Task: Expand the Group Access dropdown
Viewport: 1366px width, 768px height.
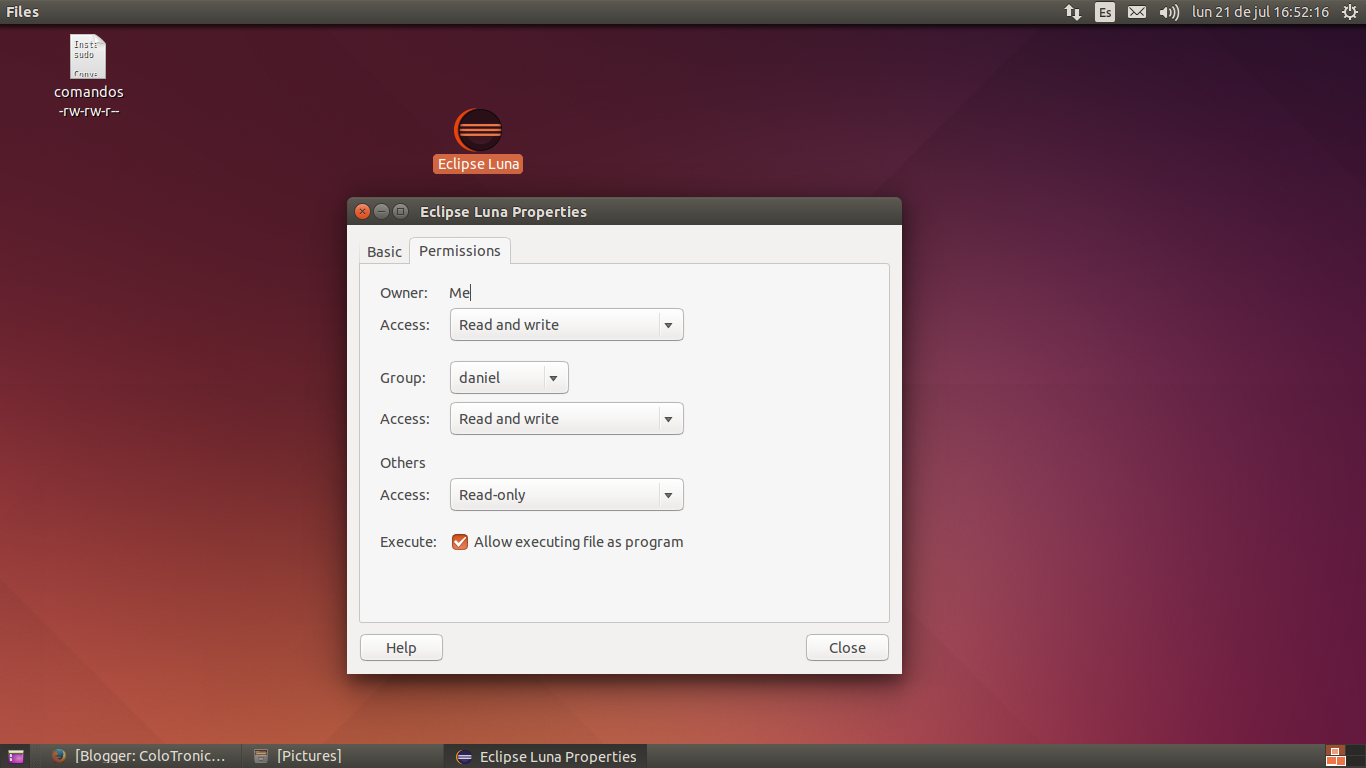Action: pos(567,419)
